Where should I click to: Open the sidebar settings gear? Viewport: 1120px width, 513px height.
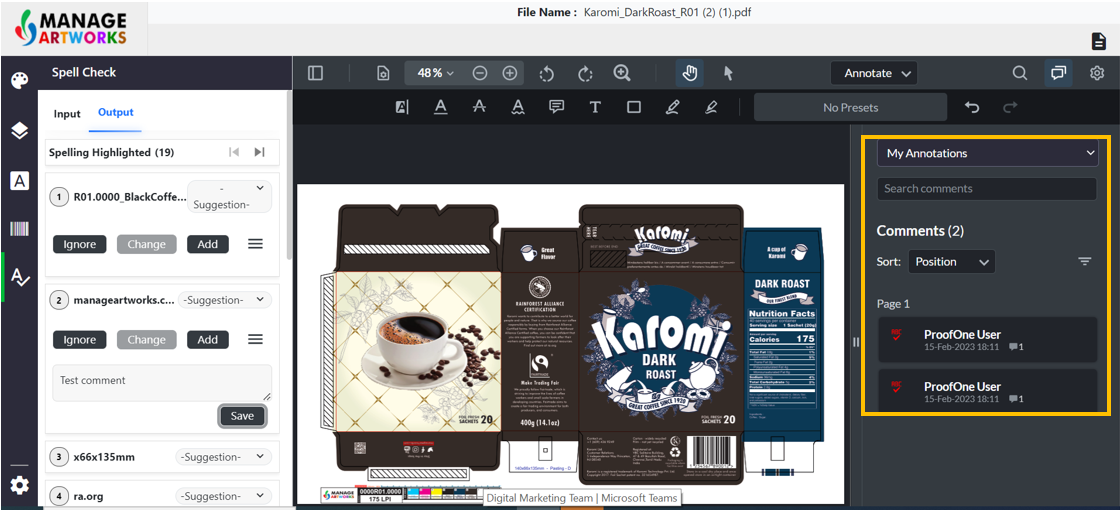click(19, 485)
